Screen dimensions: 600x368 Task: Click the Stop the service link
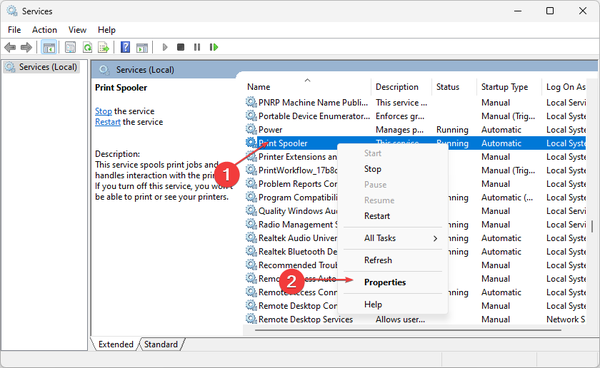[103, 111]
